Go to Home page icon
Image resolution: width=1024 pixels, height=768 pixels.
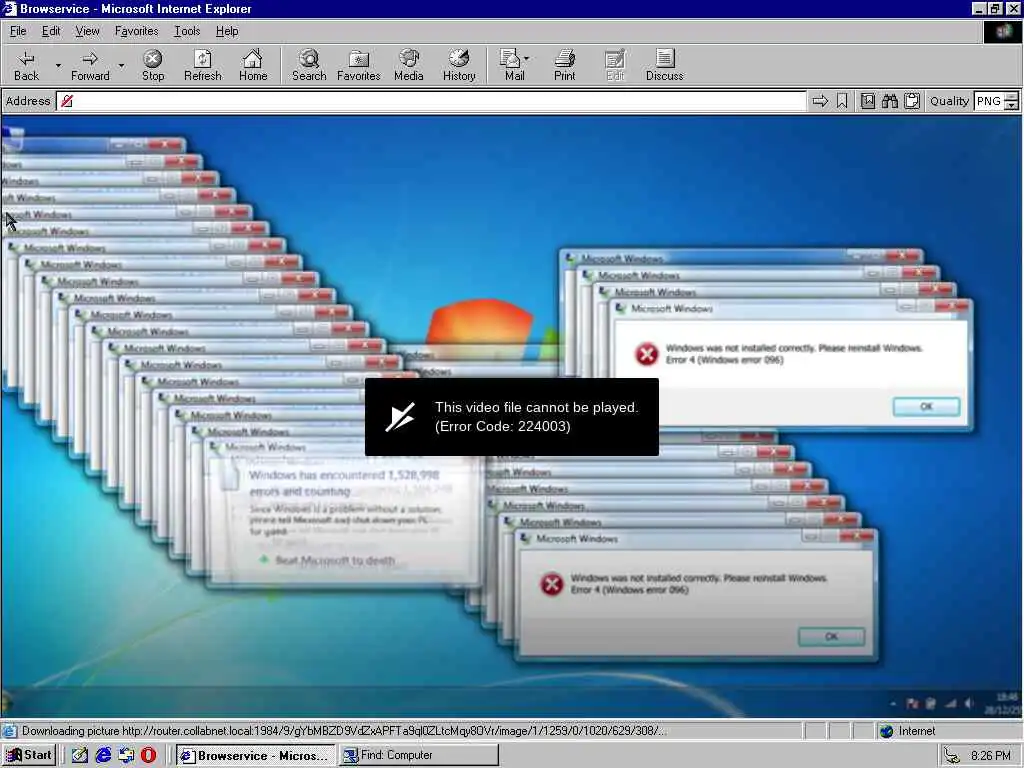(x=253, y=65)
